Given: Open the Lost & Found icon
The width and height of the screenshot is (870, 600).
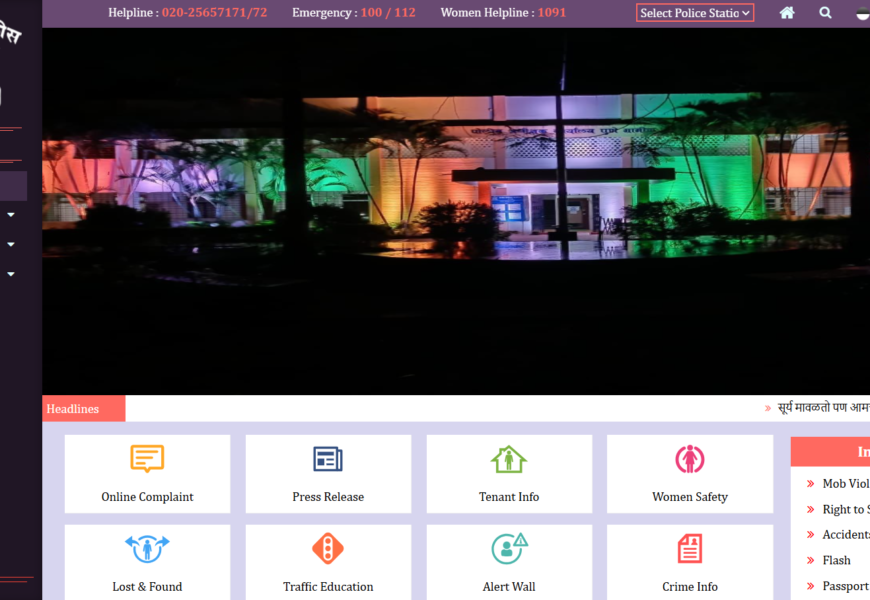Looking at the screenshot, I should coord(147,549).
